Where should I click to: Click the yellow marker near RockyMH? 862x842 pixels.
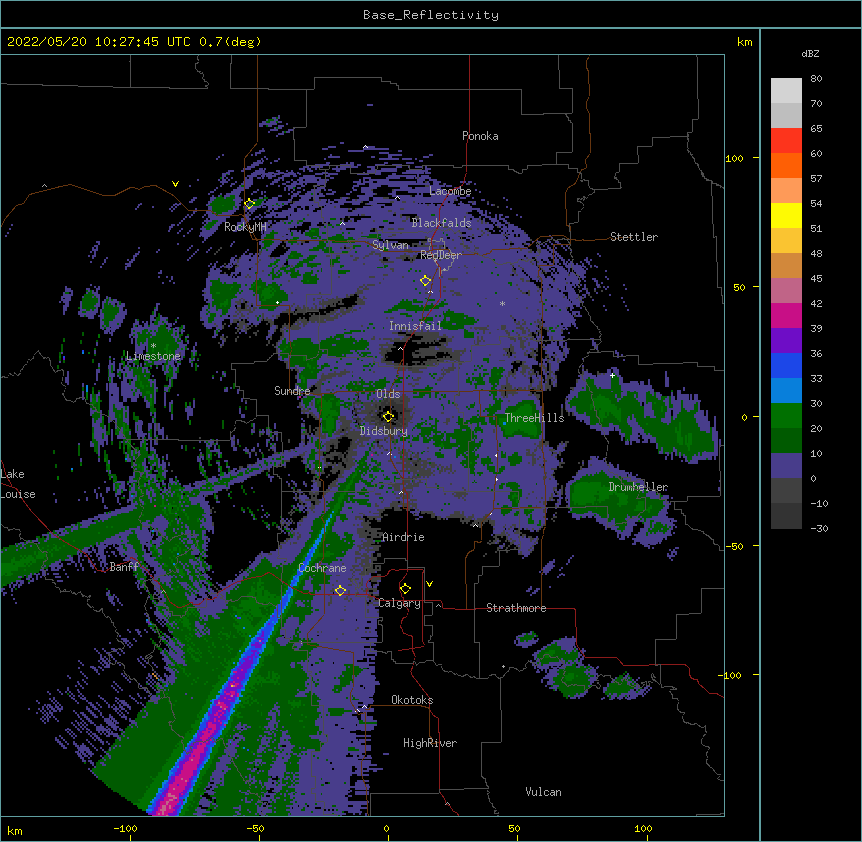coord(249,203)
